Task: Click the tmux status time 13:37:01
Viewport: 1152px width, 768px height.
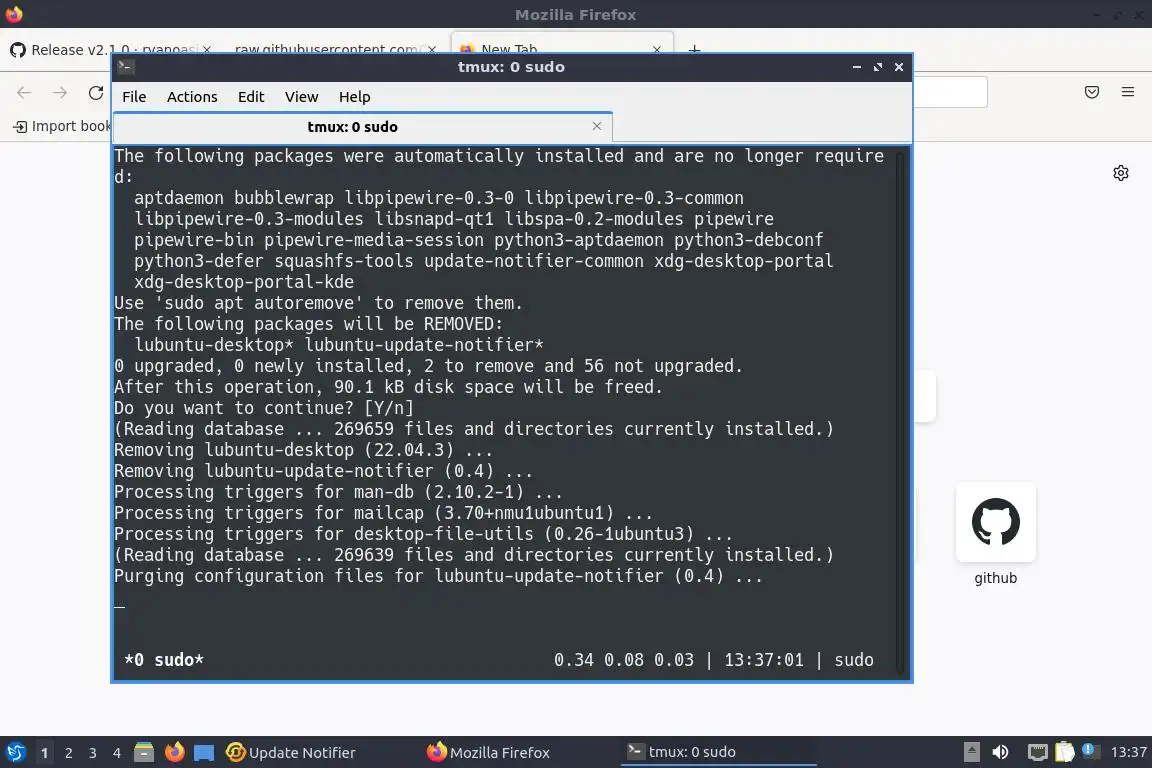Action: click(764, 660)
